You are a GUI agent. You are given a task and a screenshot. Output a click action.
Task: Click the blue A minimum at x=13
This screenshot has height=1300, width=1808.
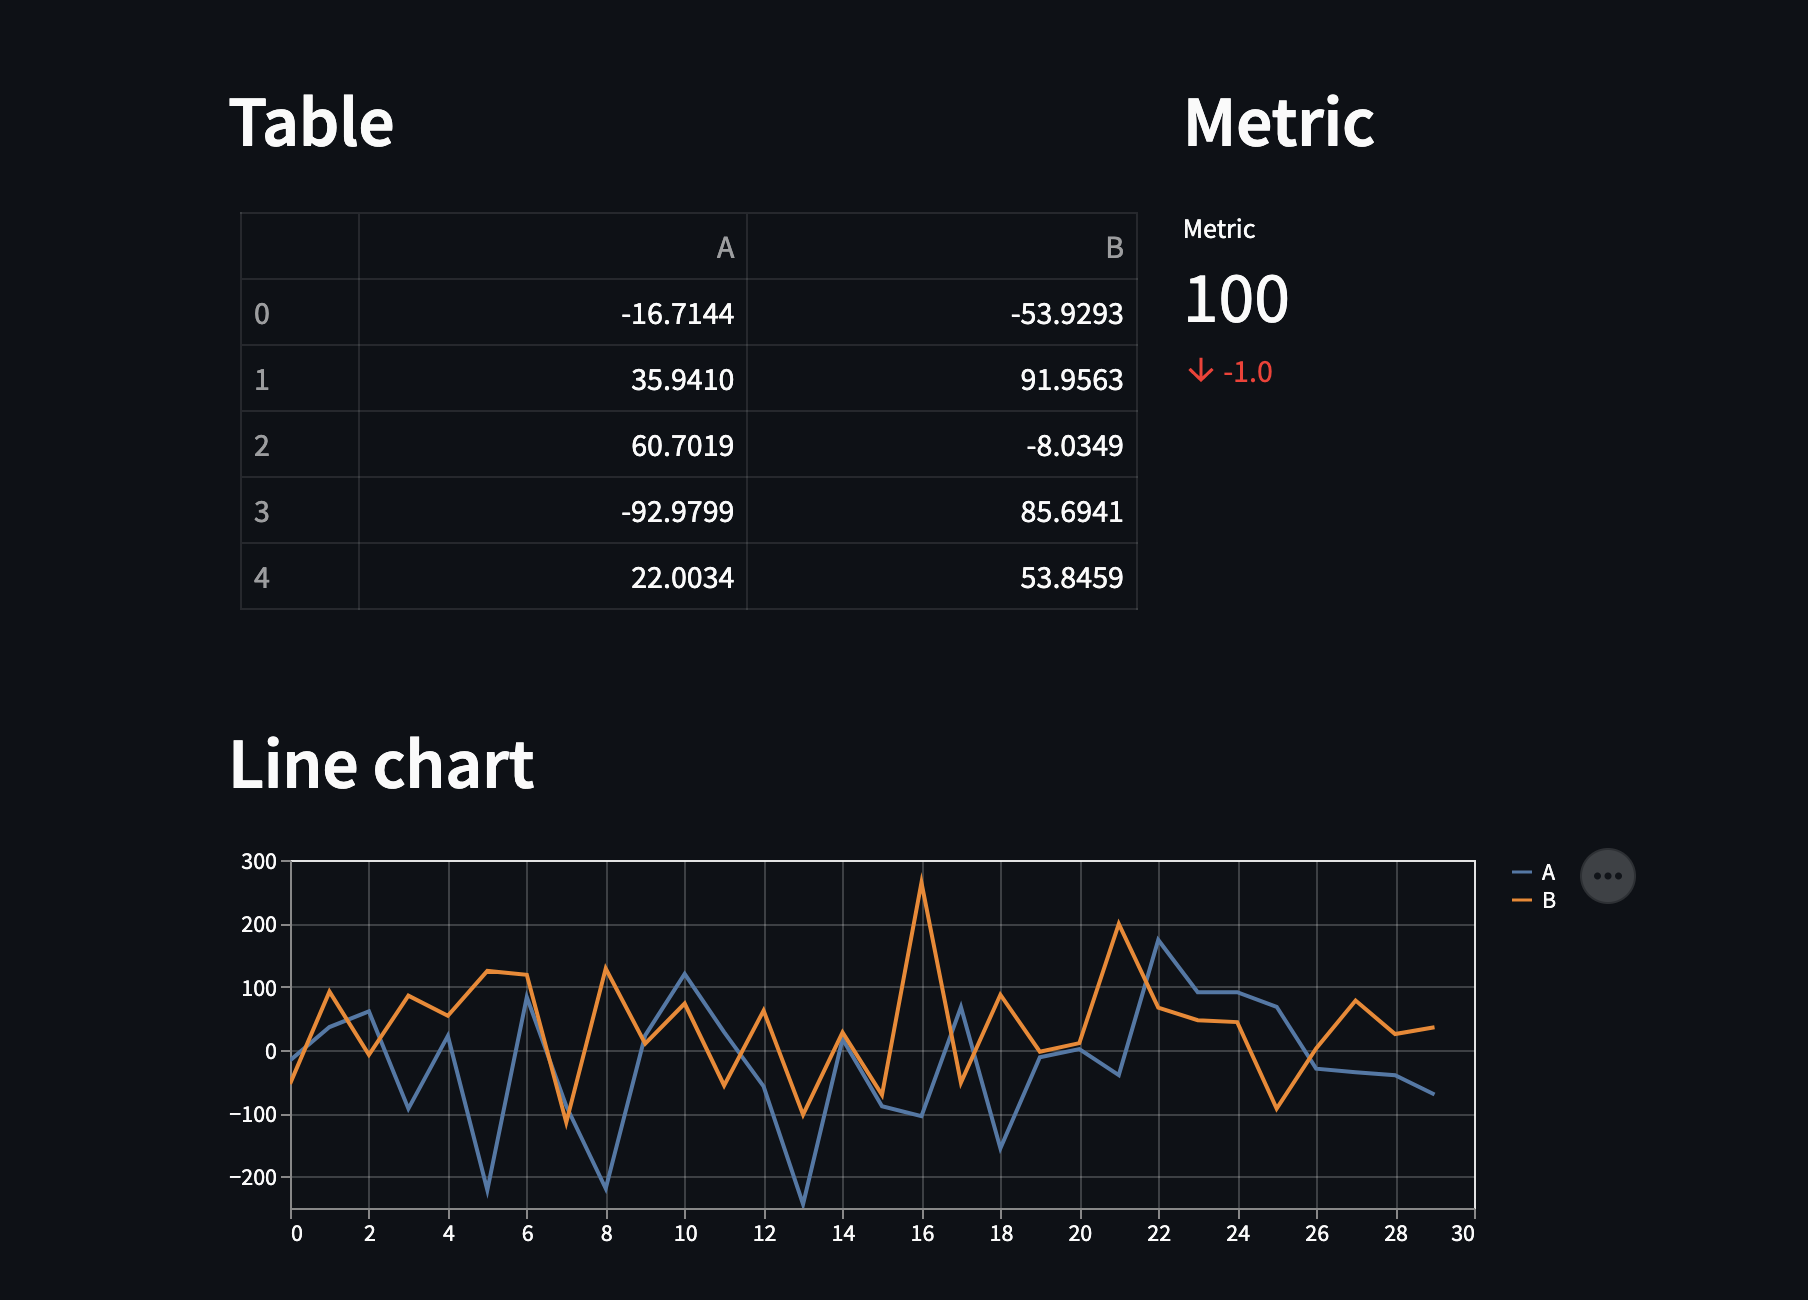tap(803, 1203)
